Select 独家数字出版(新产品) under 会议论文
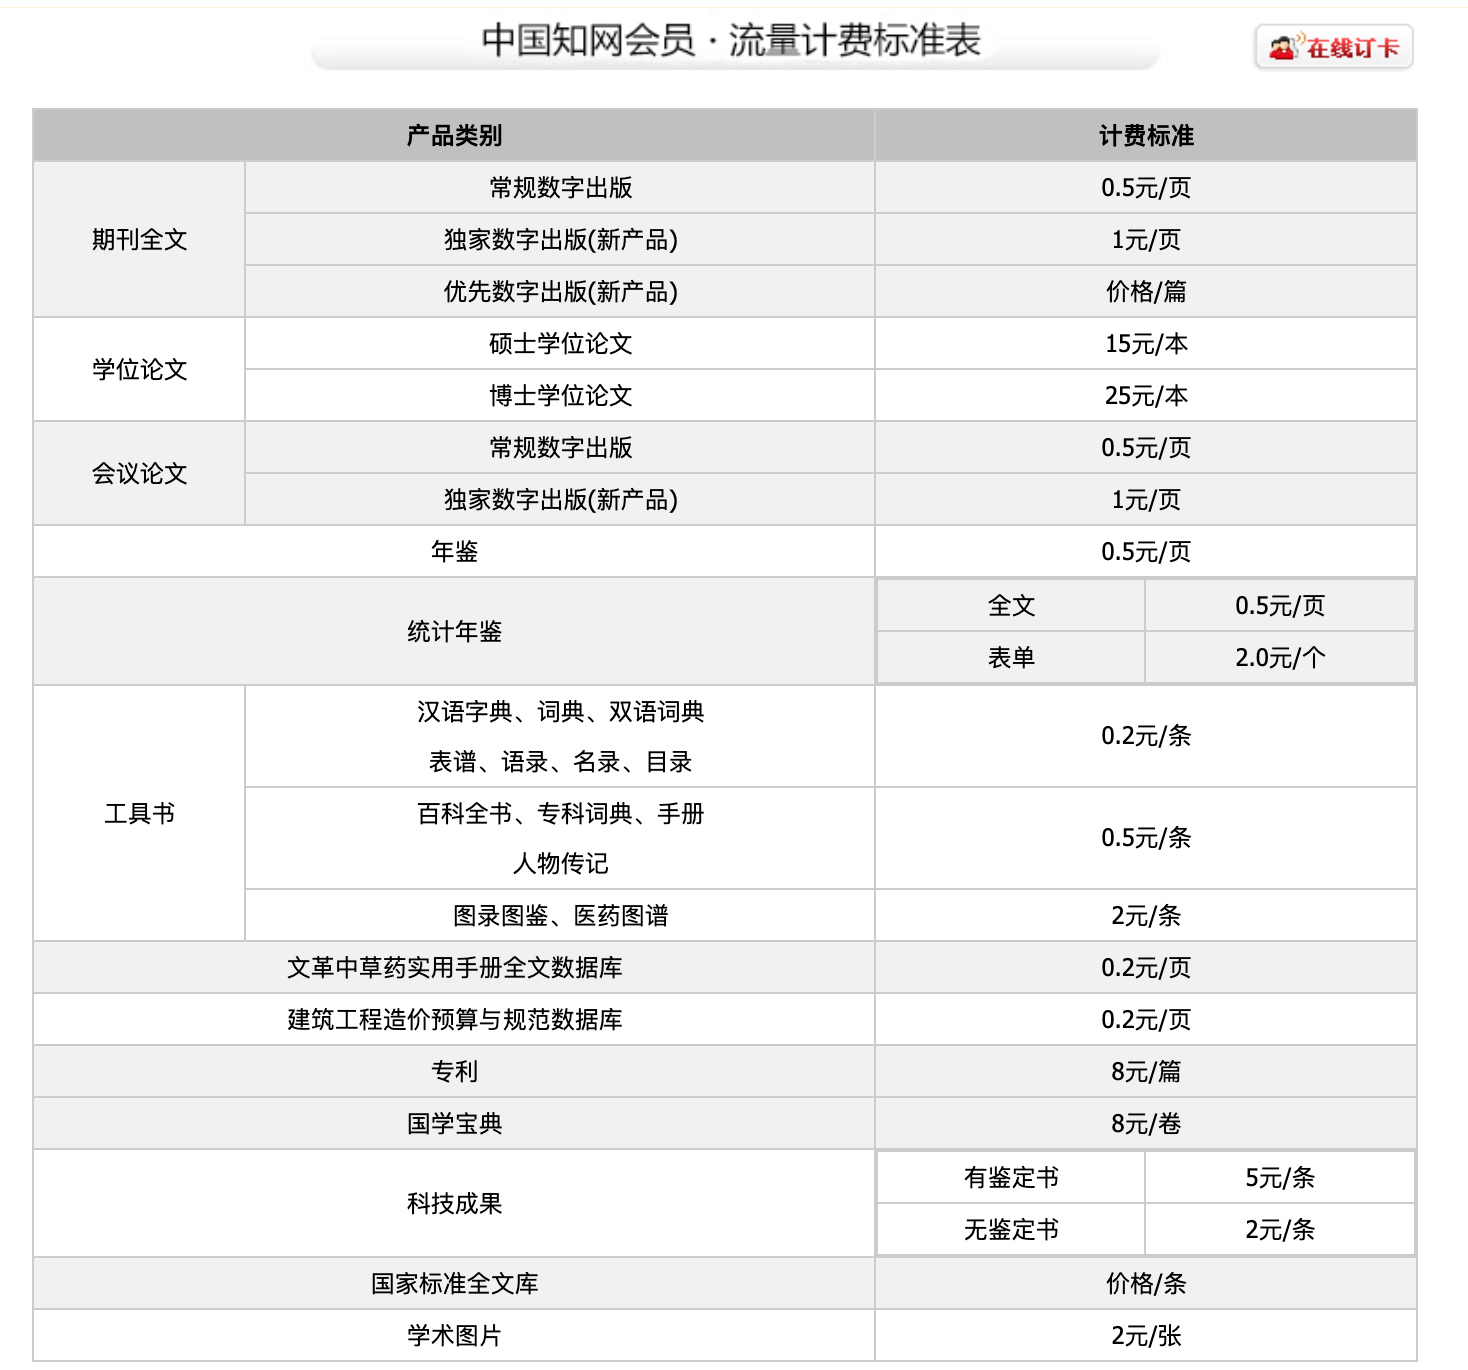1468x1370 pixels. click(560, 499)
